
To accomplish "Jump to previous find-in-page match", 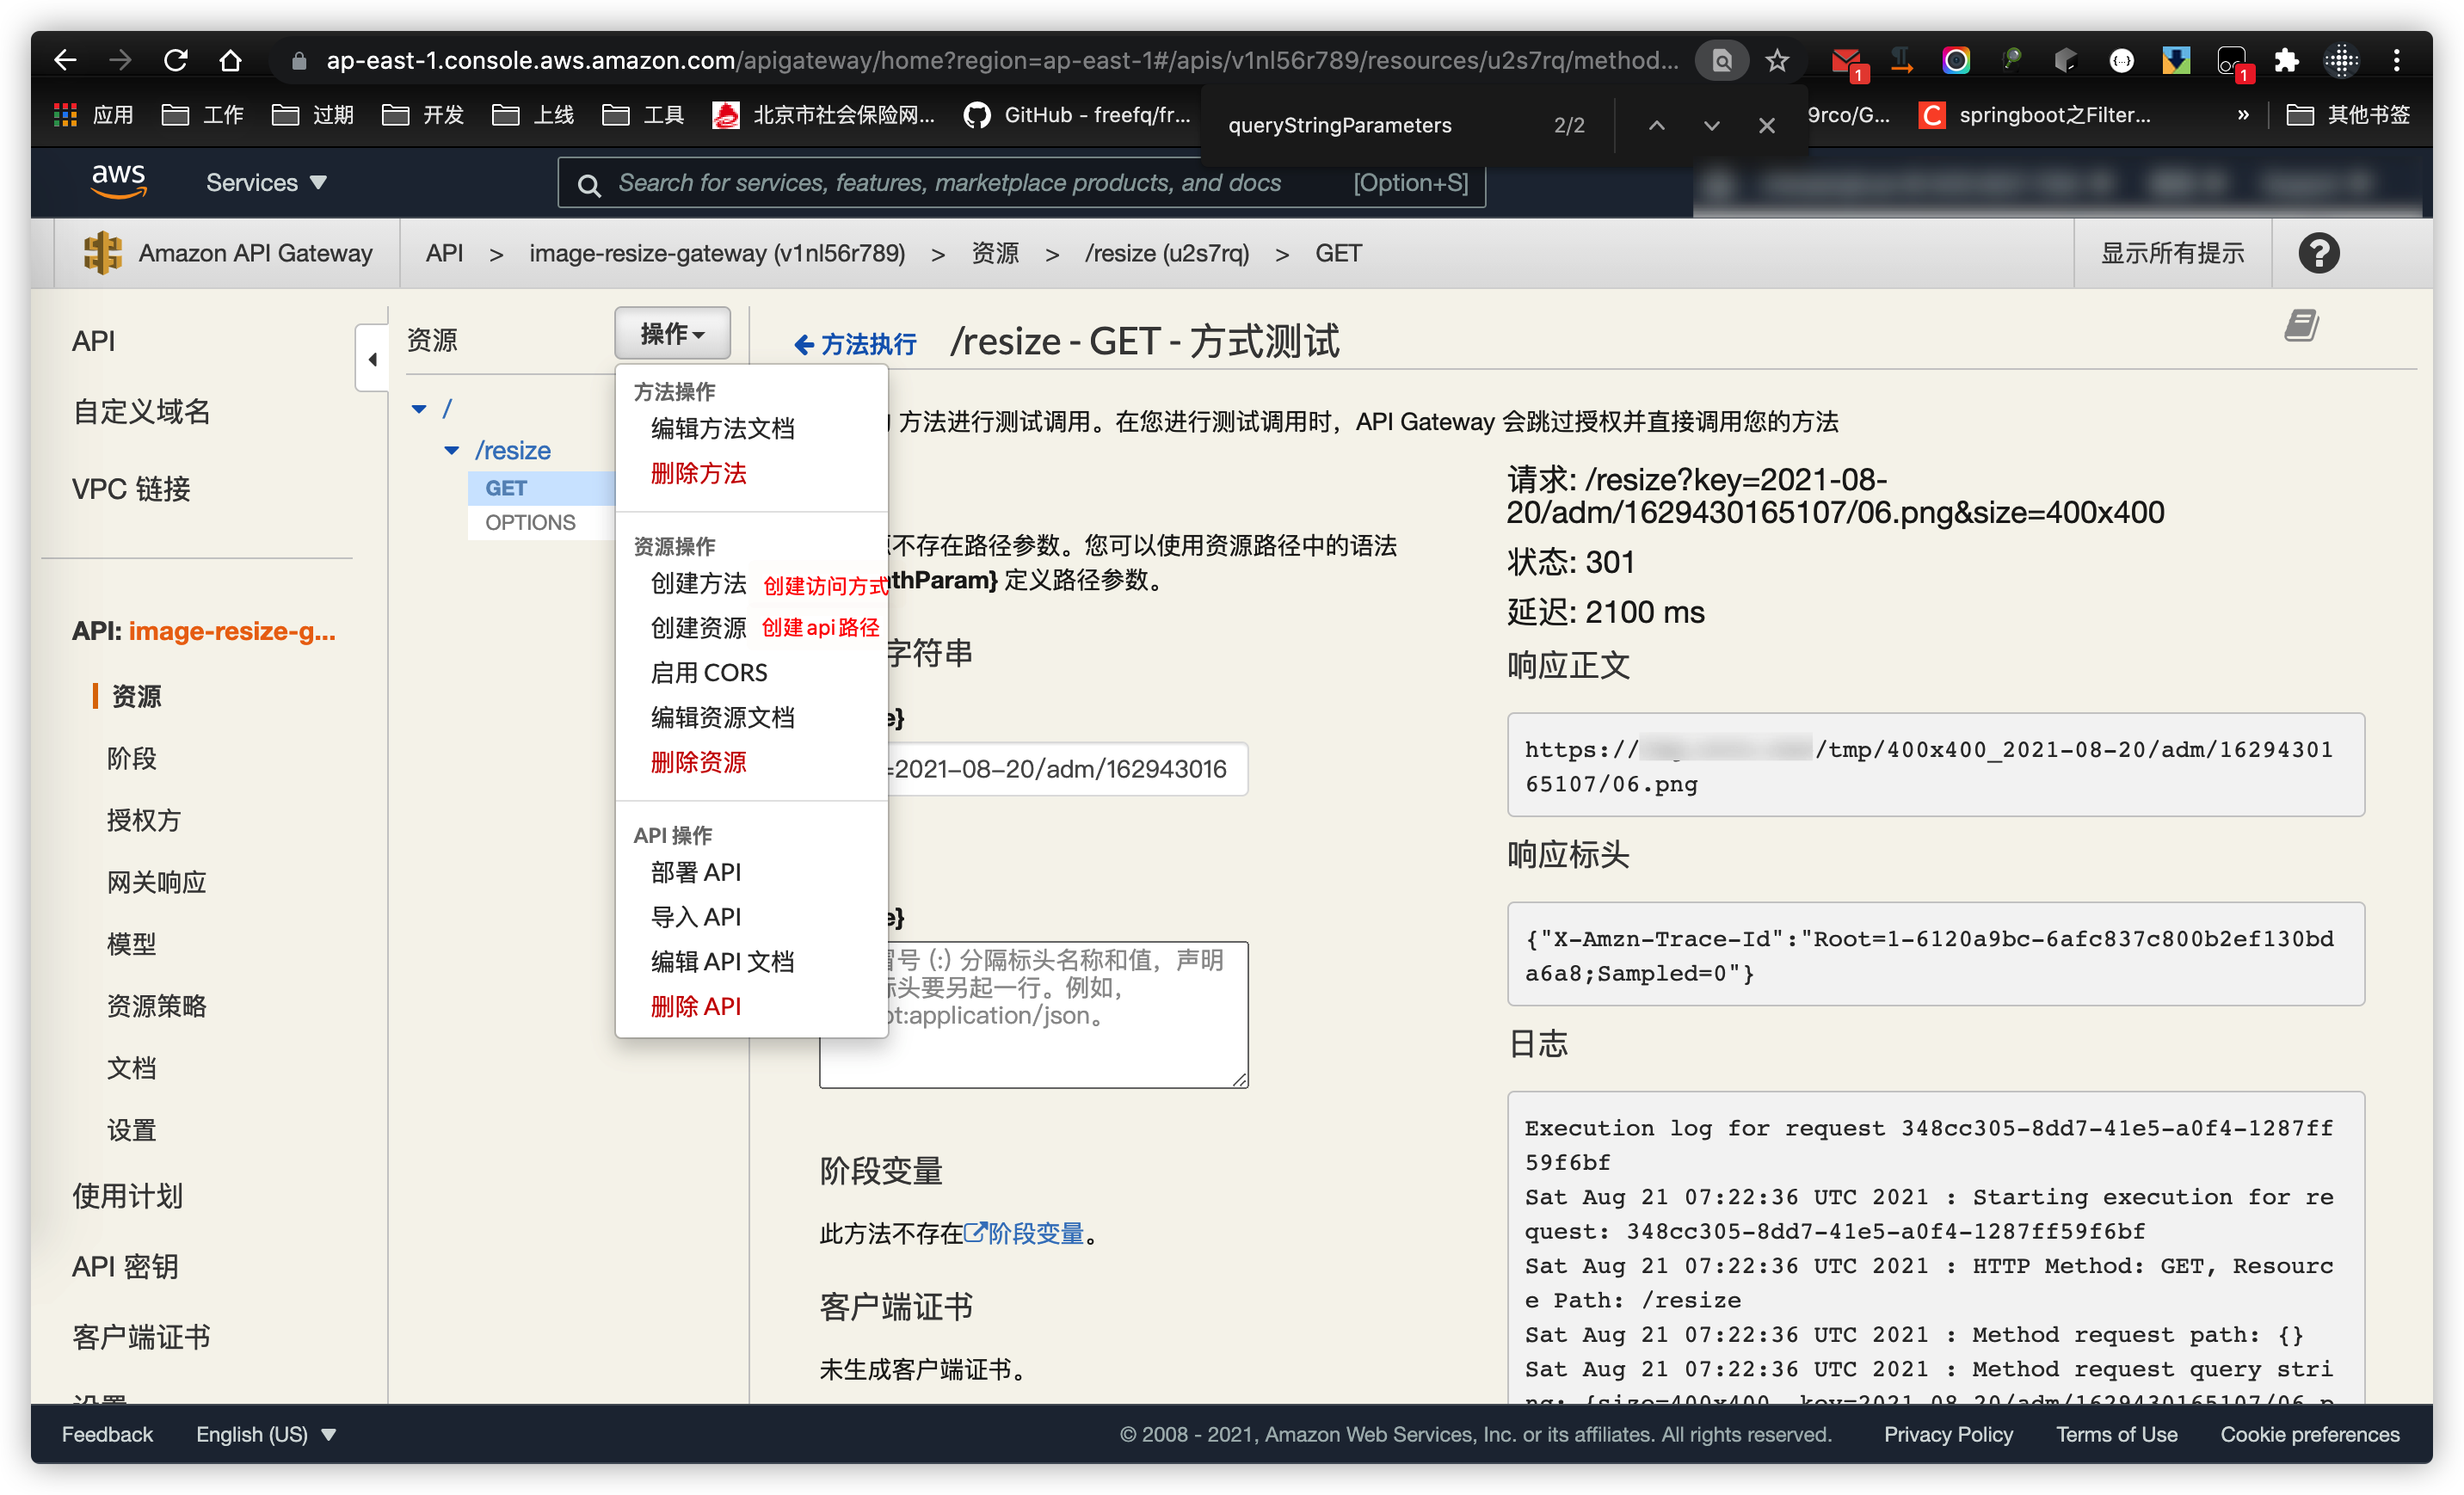I will coord(1657,125).
